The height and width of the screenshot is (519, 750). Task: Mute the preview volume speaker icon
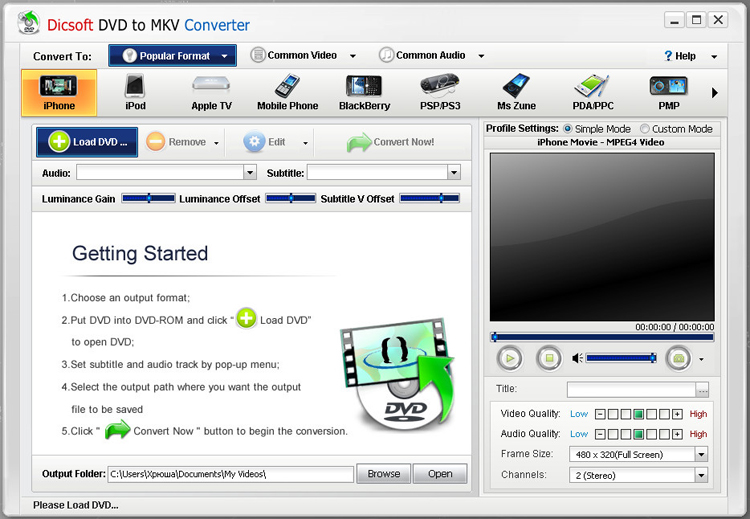577,358
